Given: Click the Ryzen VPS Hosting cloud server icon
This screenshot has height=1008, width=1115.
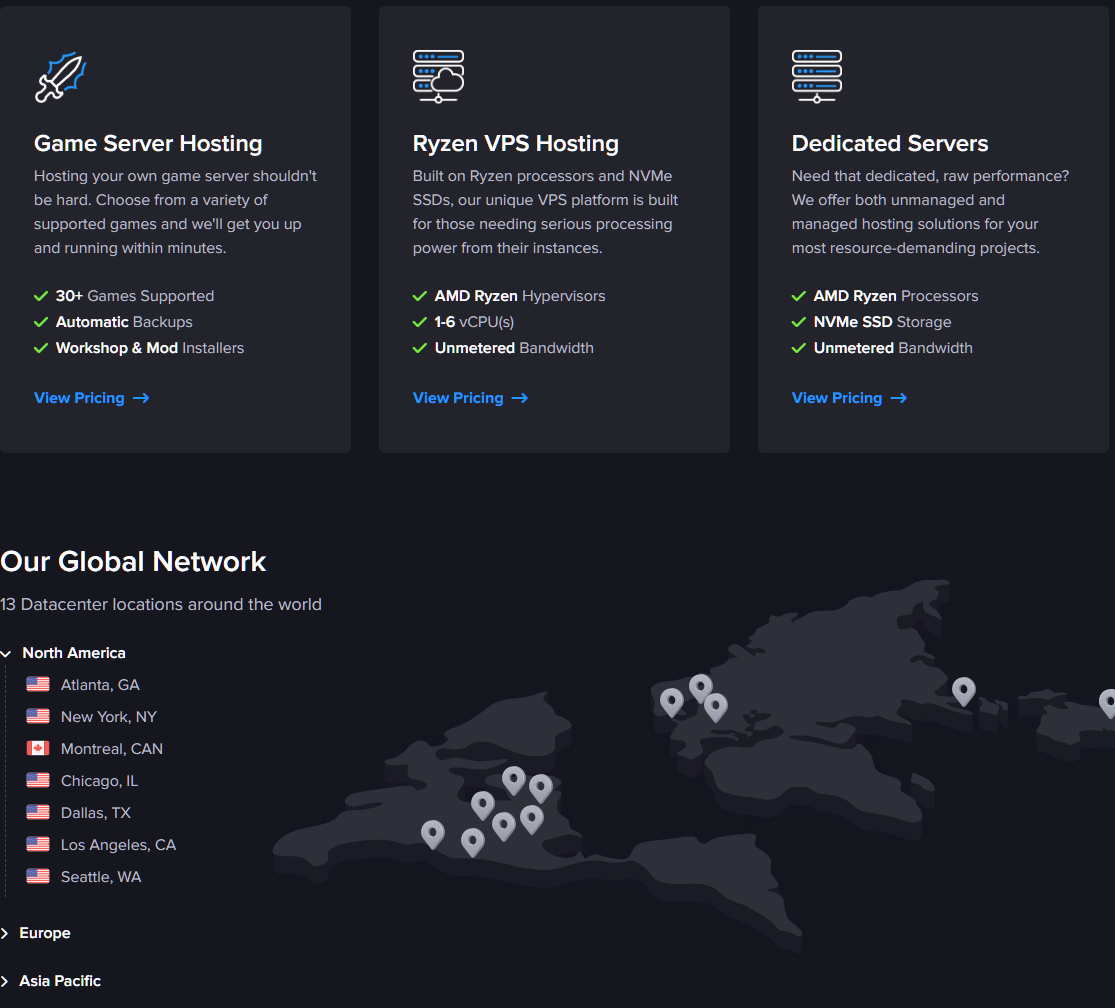Looking at the screenshot, I should click(x=438, y=77).
